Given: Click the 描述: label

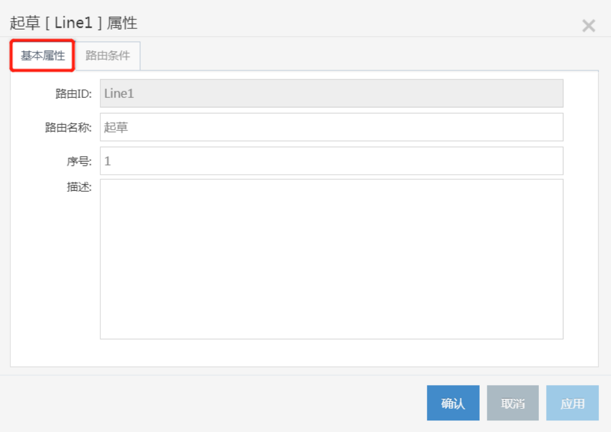Looking at the screenshot, I should tap(79, 187).
